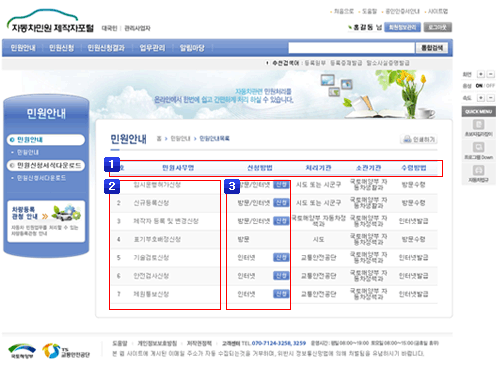The image size is (500, 370).
Task: Open the 임시운행허가신청 table entry
Action: [x=157, y=185]
